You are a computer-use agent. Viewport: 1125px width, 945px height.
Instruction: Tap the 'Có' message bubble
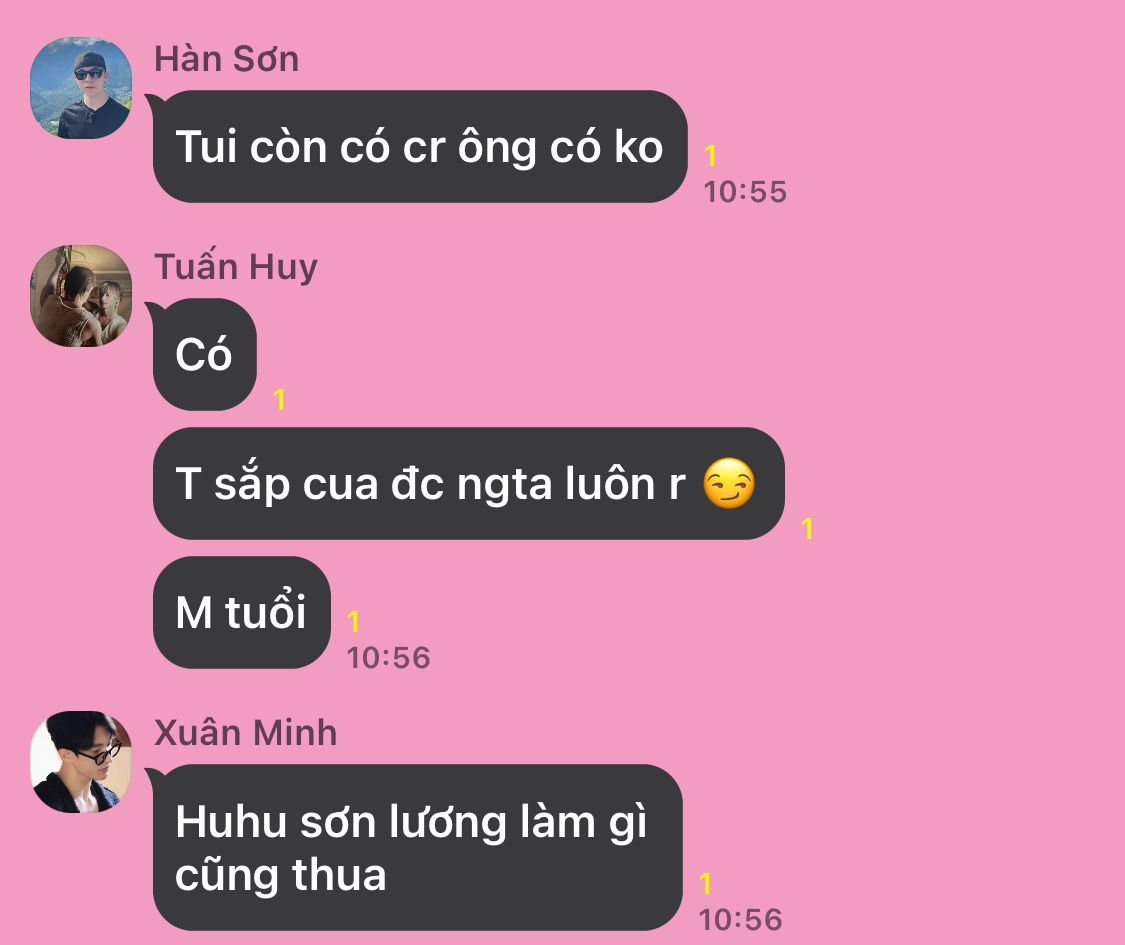[x=204, y=354]
